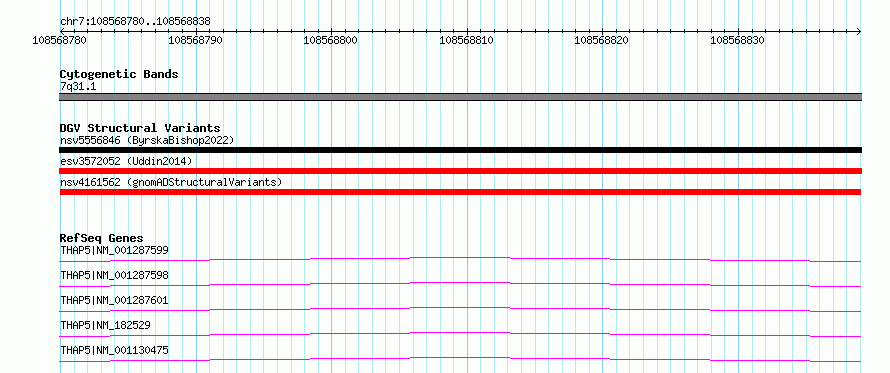Click the magenta line under THAP5|NM_001287598
This screenshot has height=373, width=890.
click(x=460, y=284)
